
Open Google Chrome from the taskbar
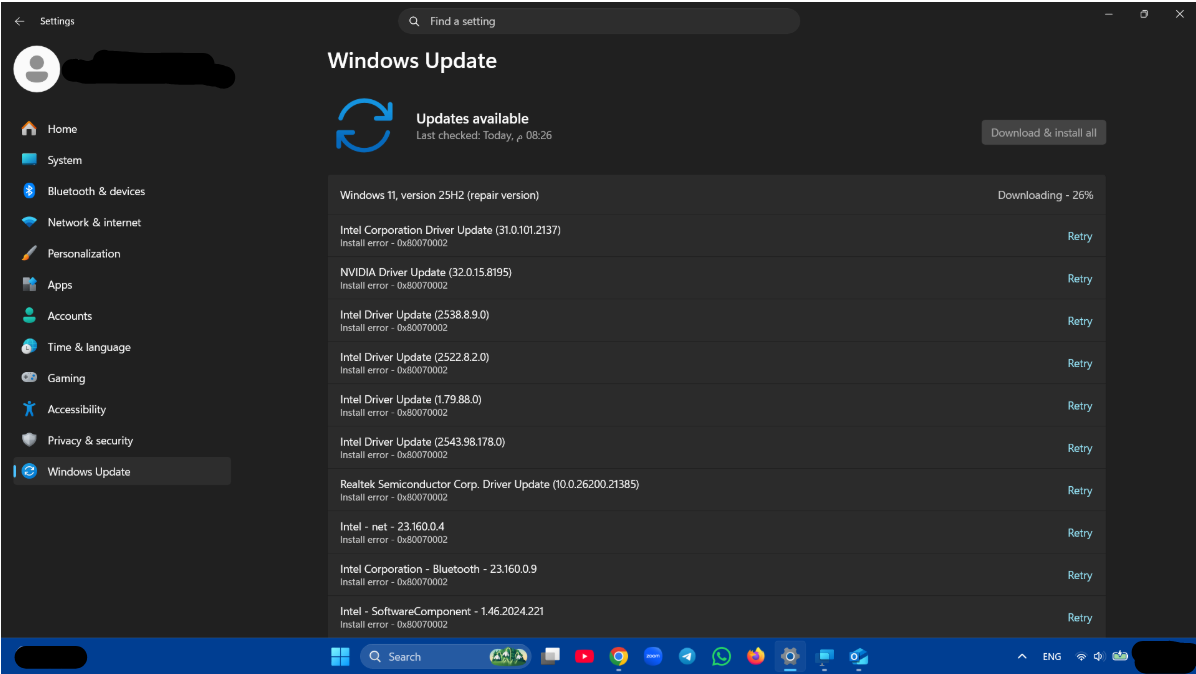(x=619, y=656)
